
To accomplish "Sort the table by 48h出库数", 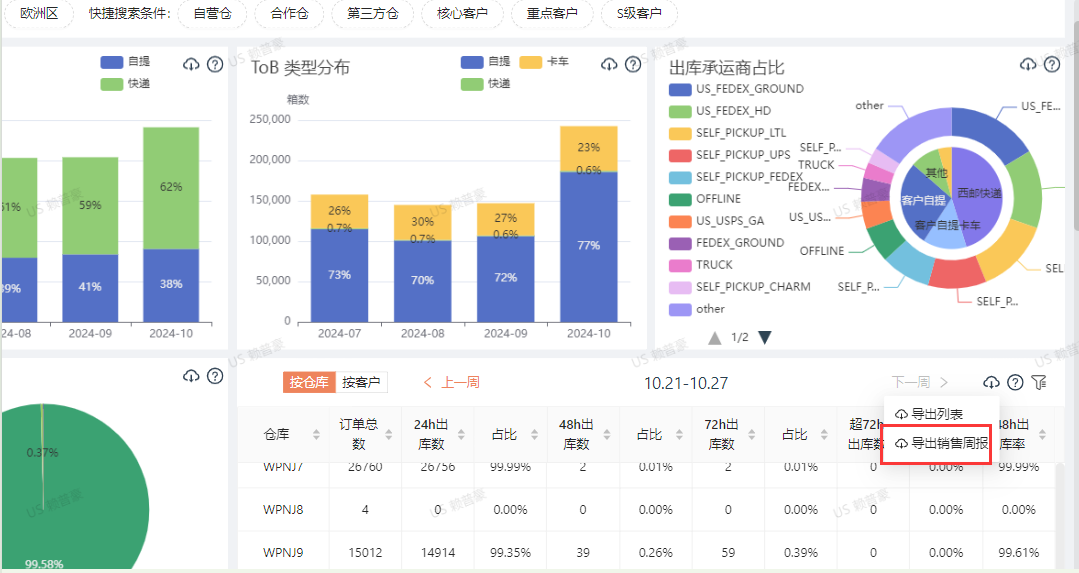I will coord(607,435).
